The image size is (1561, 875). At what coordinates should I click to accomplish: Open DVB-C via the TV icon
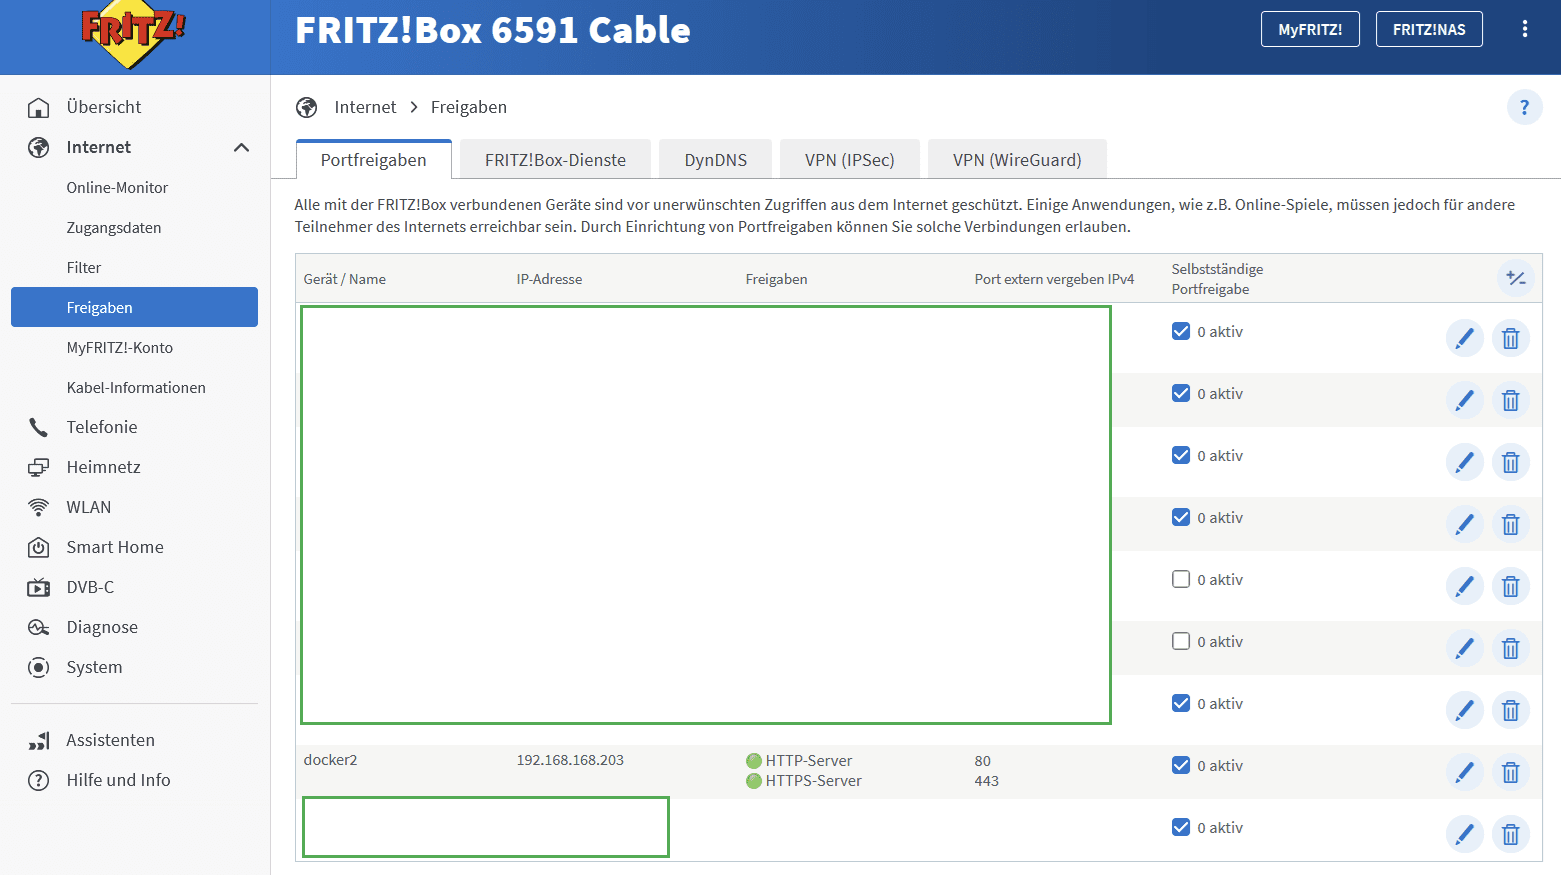[x=38, y=587]
